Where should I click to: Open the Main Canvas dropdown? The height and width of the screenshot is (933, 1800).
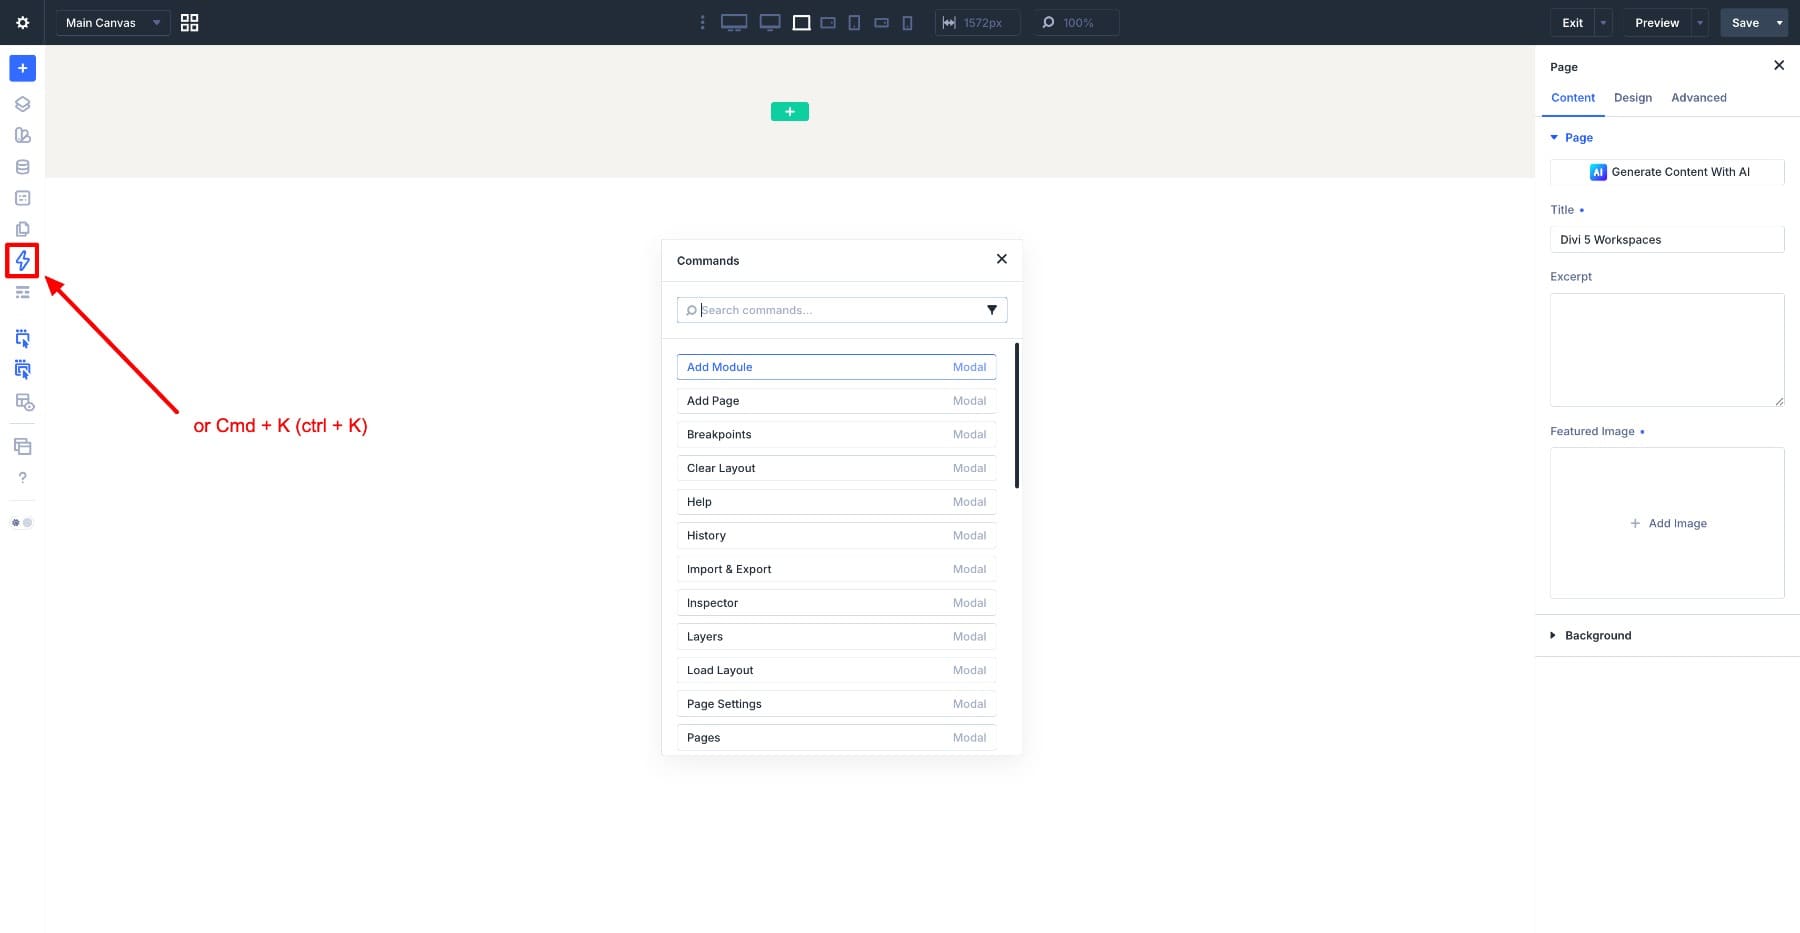(113, 22)
